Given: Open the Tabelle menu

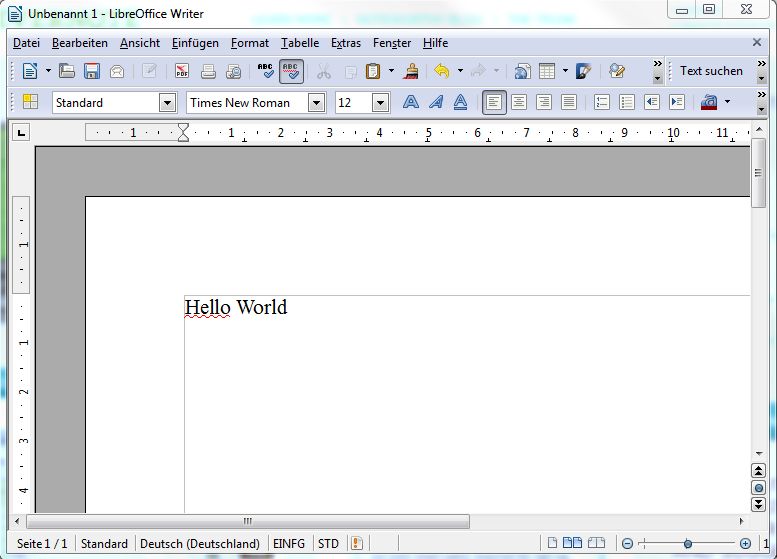Looking at the screenshot, I should pyautogui.click(x=300, y=43).
